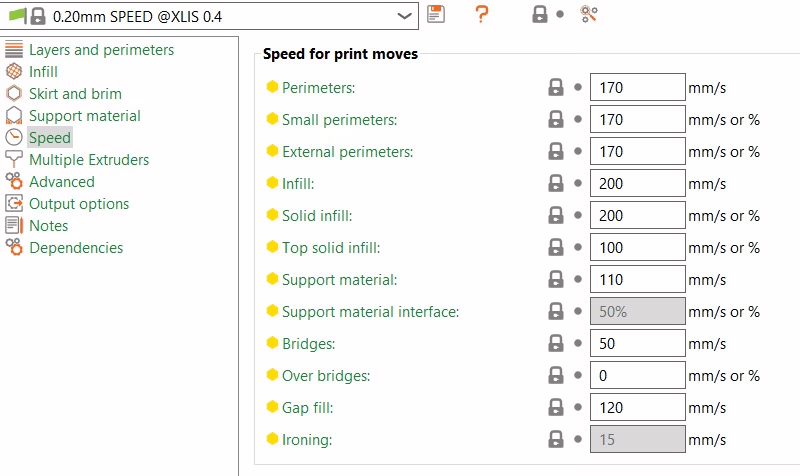
Task: Click the save preset floppy disk icon
Action: pyautogui.click(x=435, y=14)
